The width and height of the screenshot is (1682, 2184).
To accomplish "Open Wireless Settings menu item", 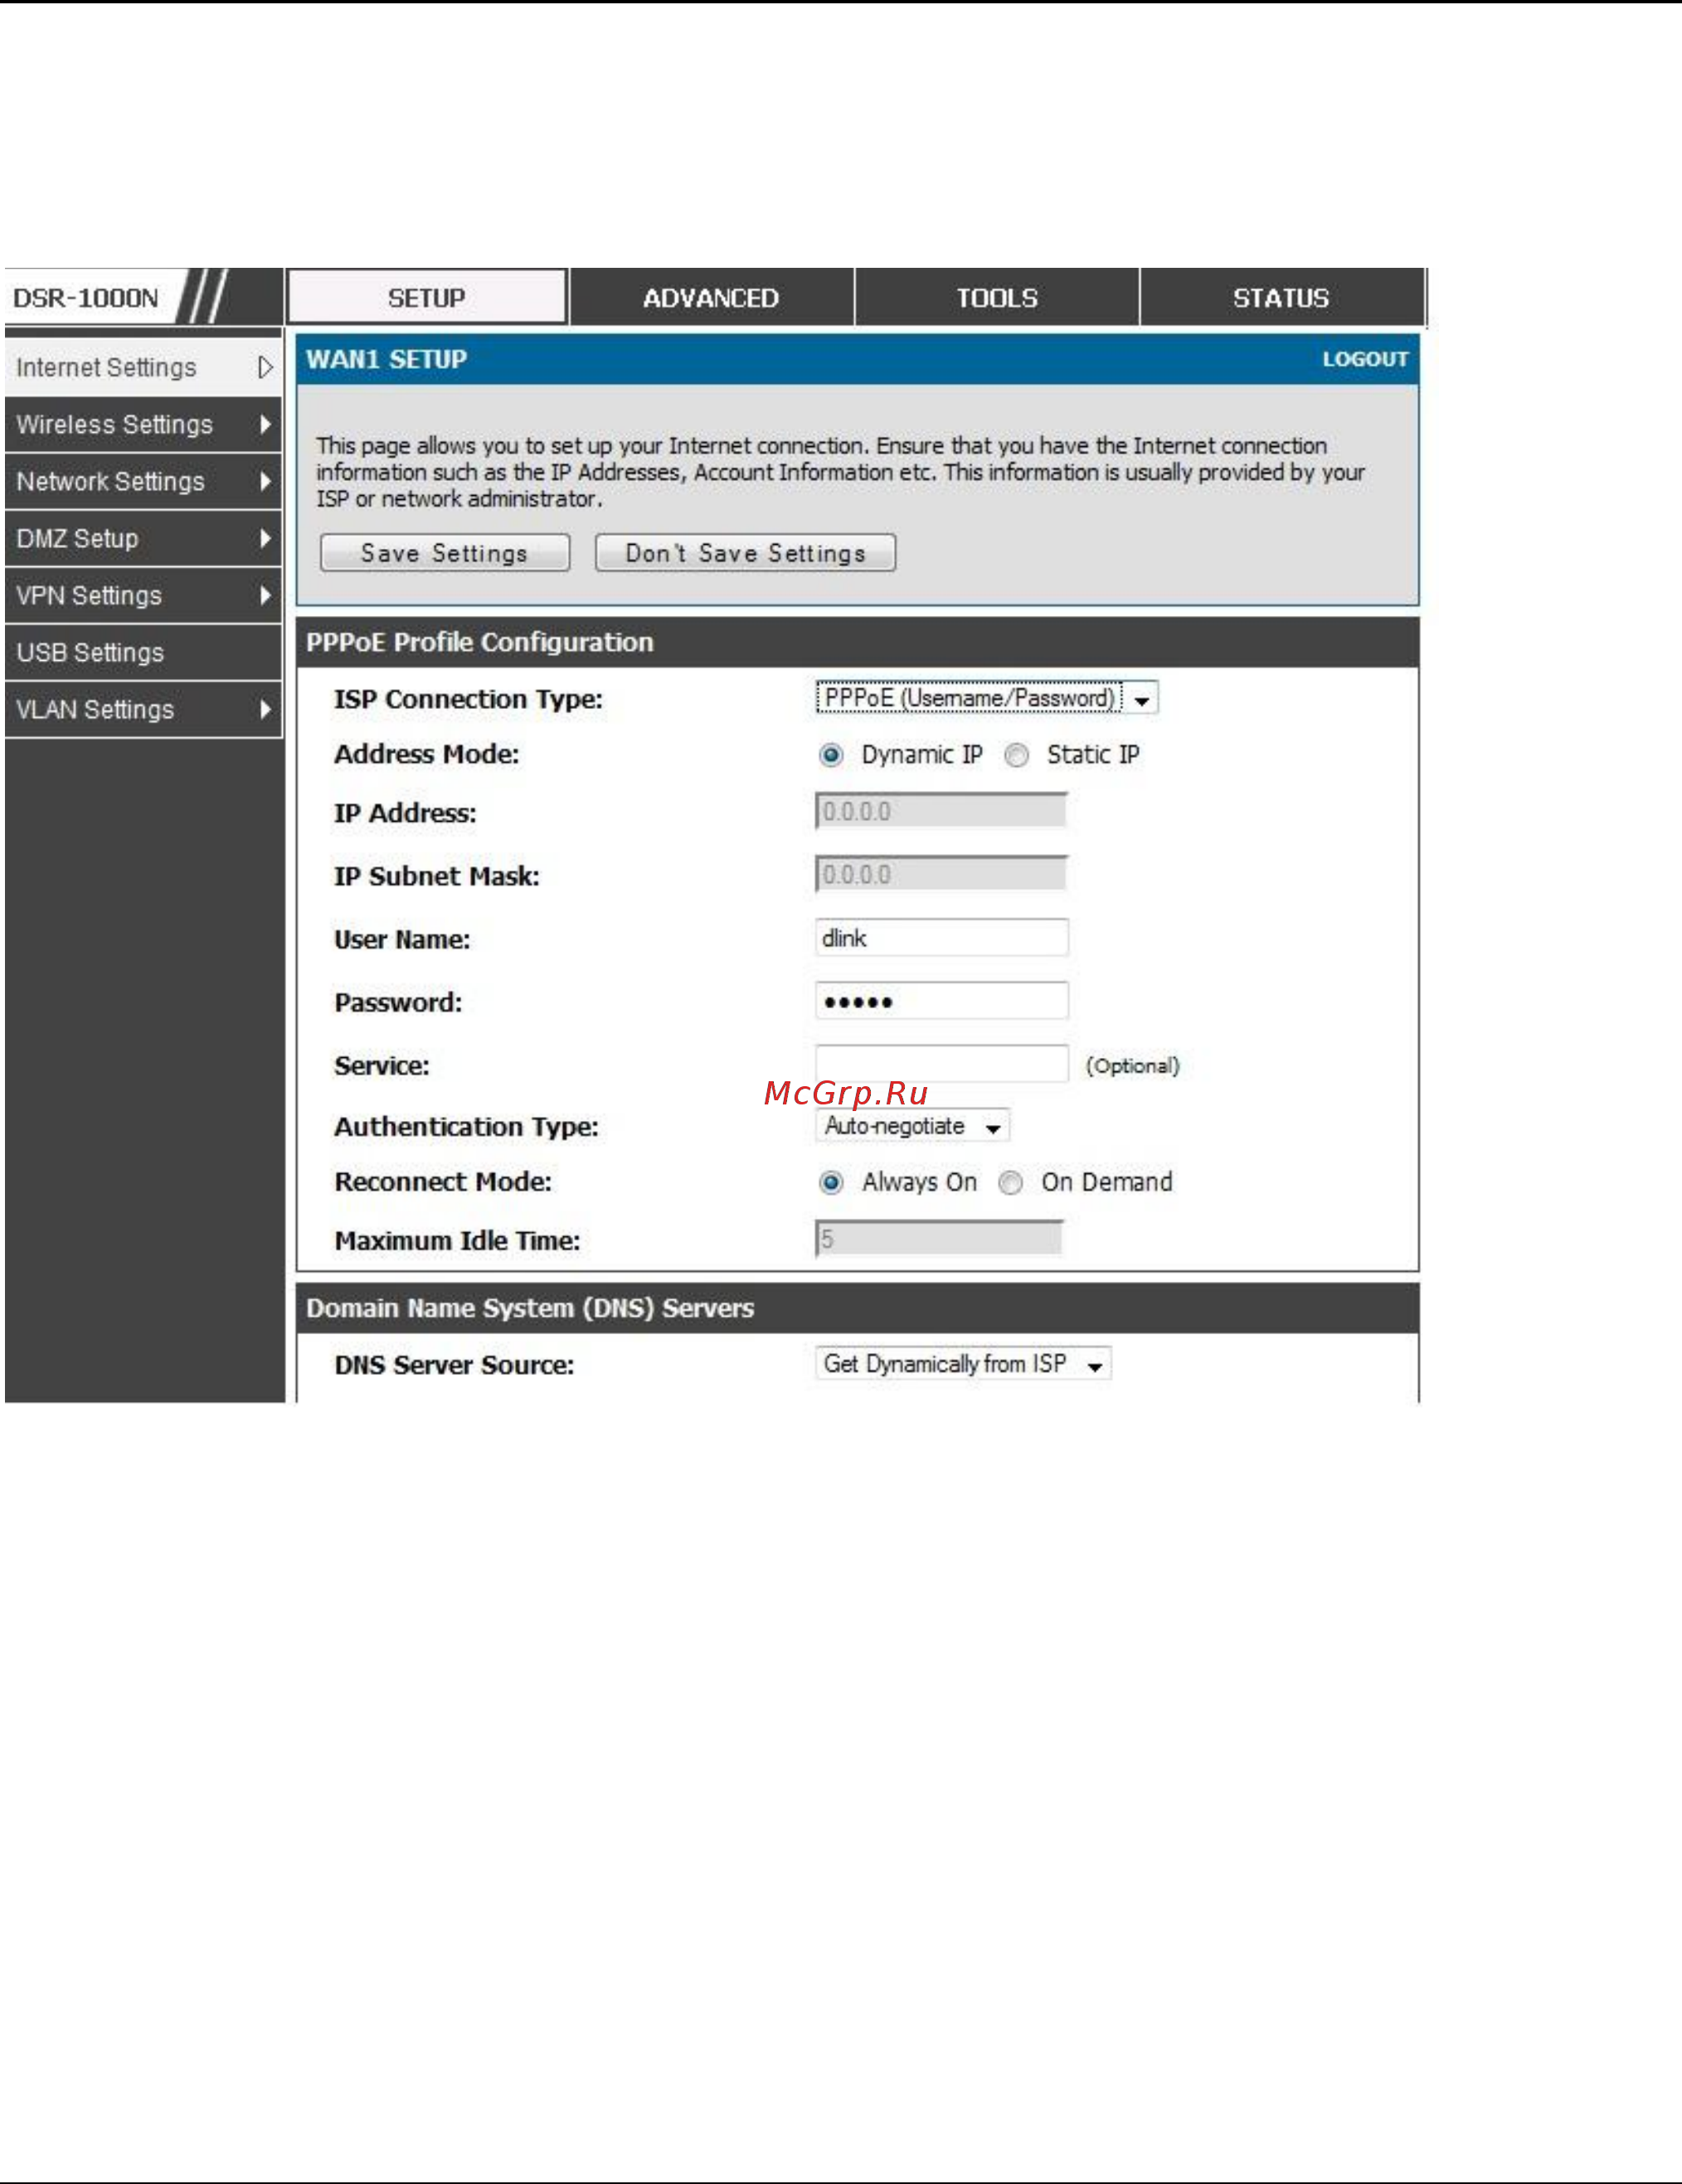I will (143, 424).
